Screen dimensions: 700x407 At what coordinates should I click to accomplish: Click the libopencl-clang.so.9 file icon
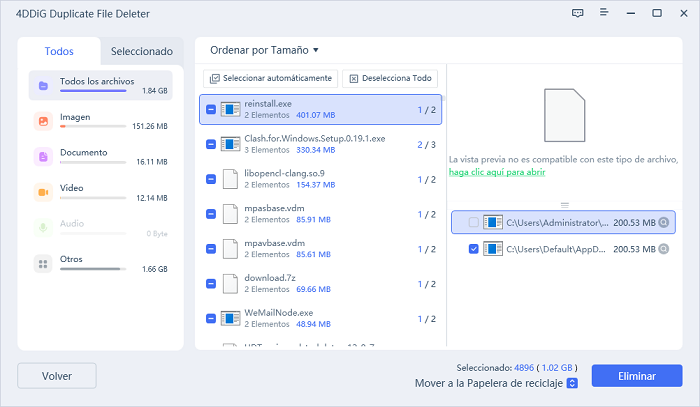point(230,179)
